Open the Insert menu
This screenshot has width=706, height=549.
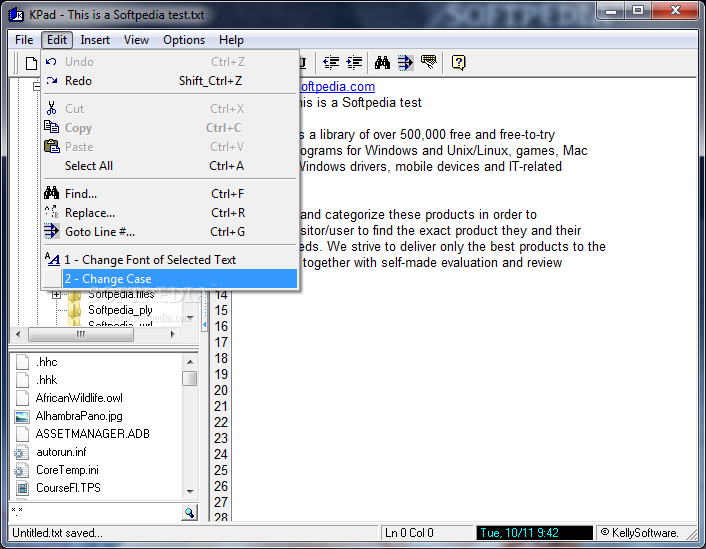95,40
